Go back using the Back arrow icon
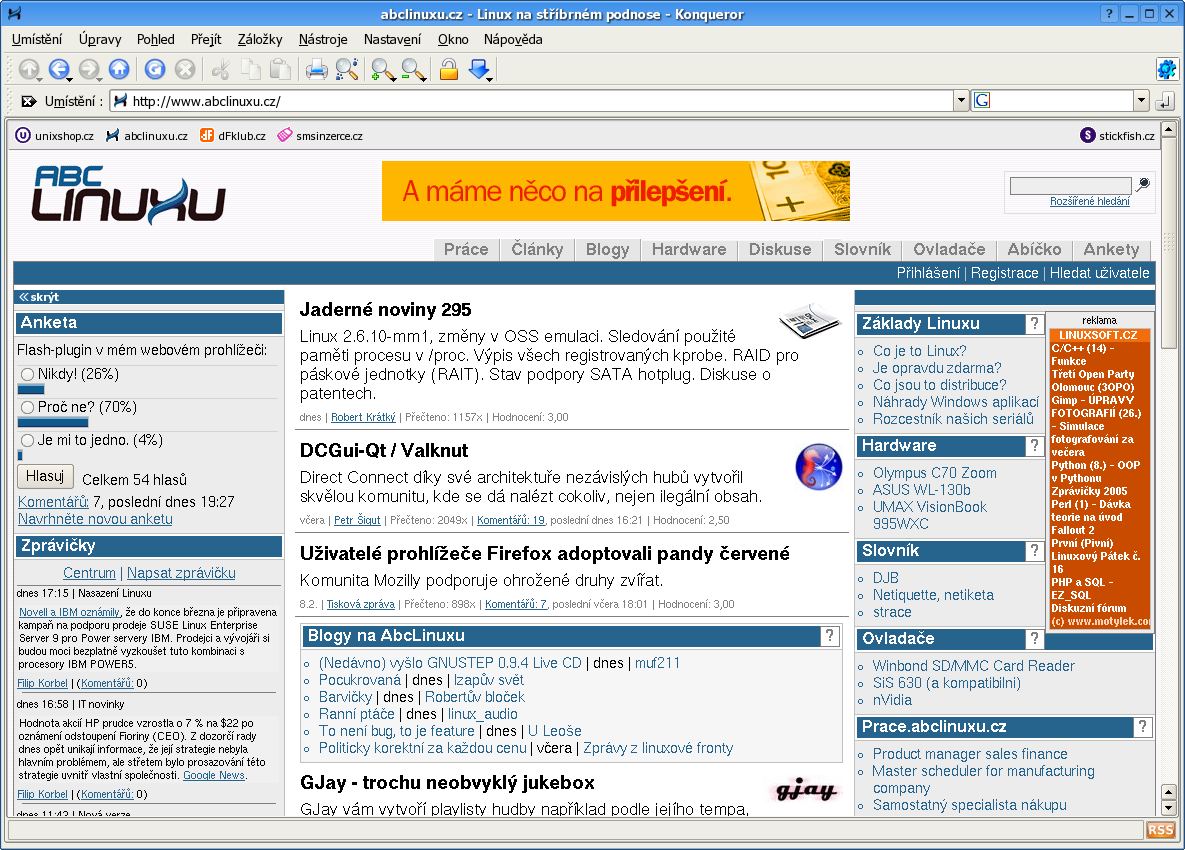 (x=59, y=70)
